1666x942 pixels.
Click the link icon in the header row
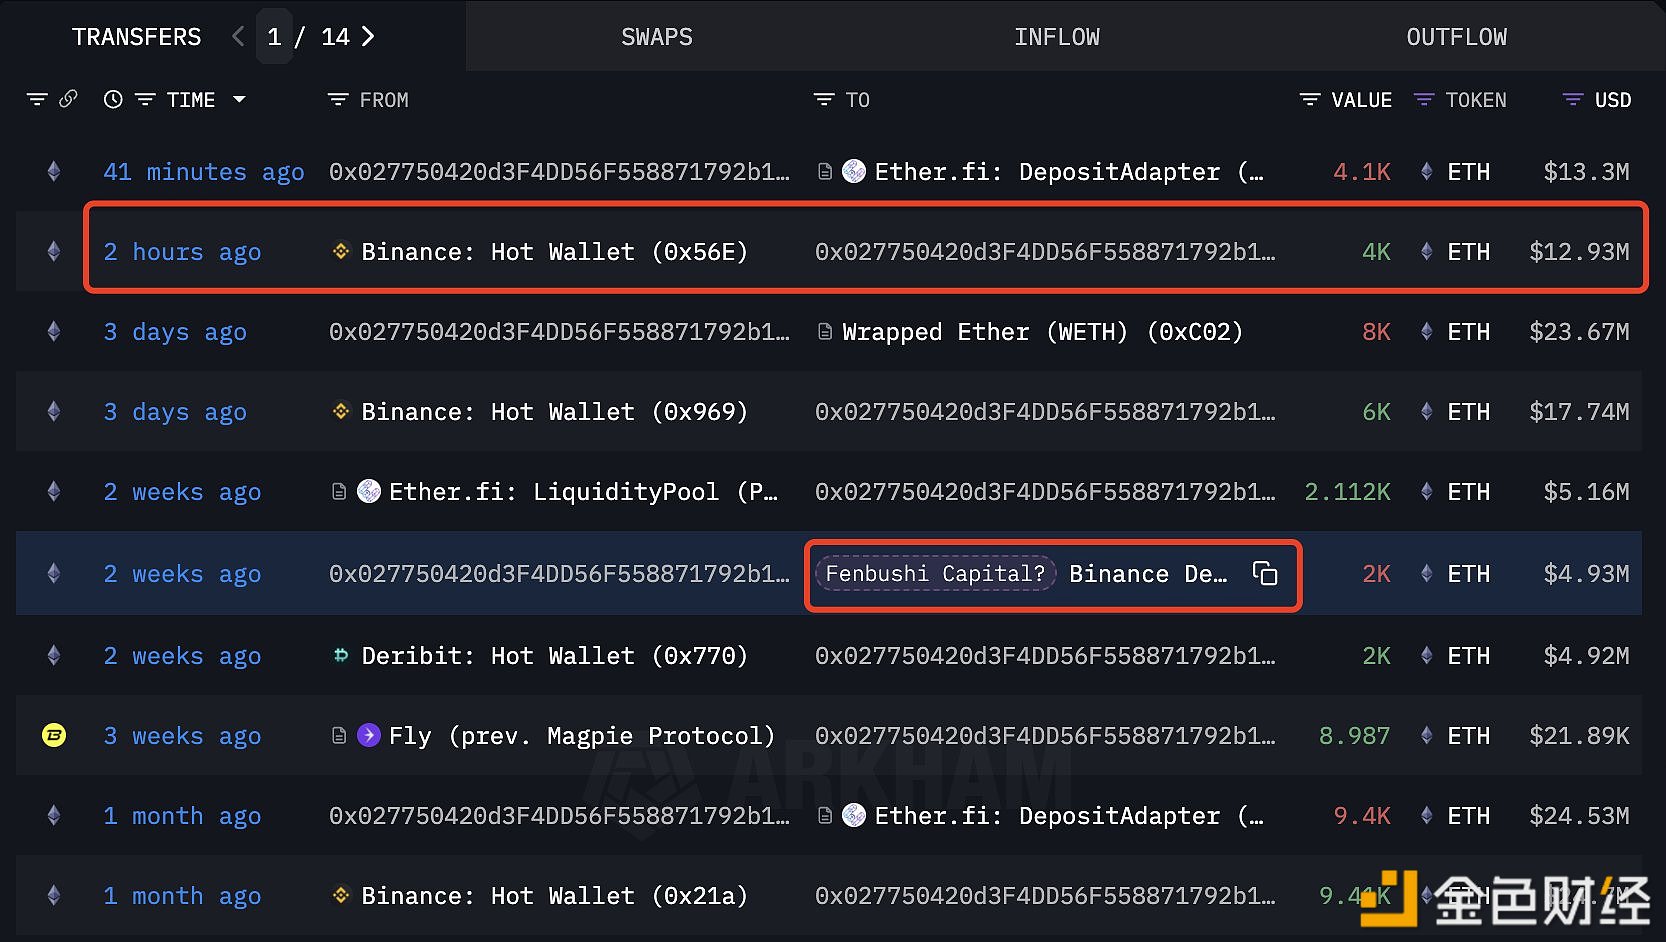pos(68,99)
